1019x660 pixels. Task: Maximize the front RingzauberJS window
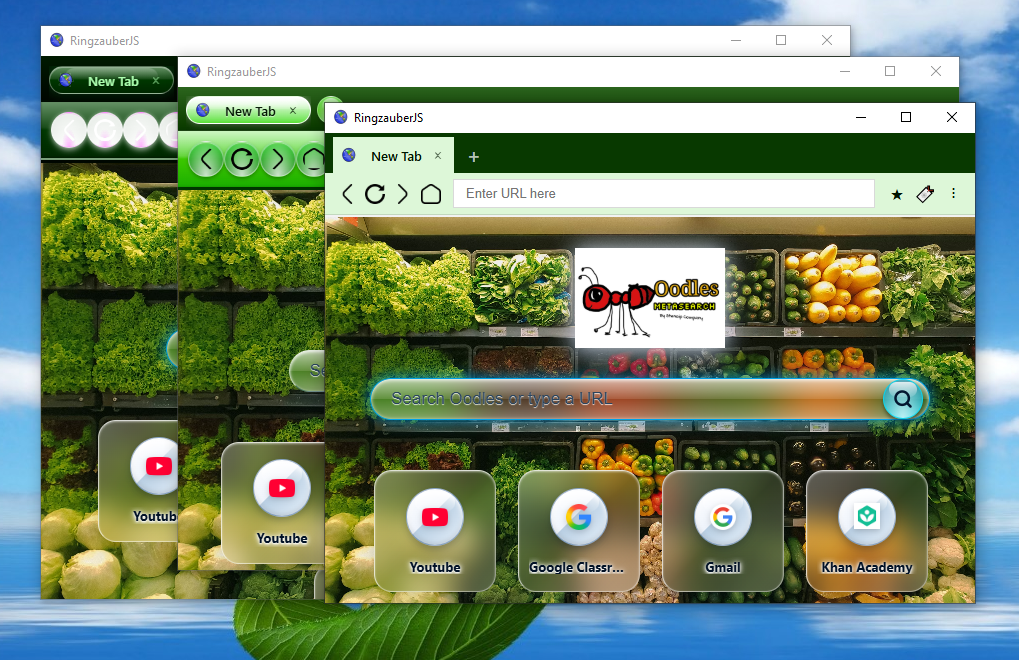tap(906, 118)
